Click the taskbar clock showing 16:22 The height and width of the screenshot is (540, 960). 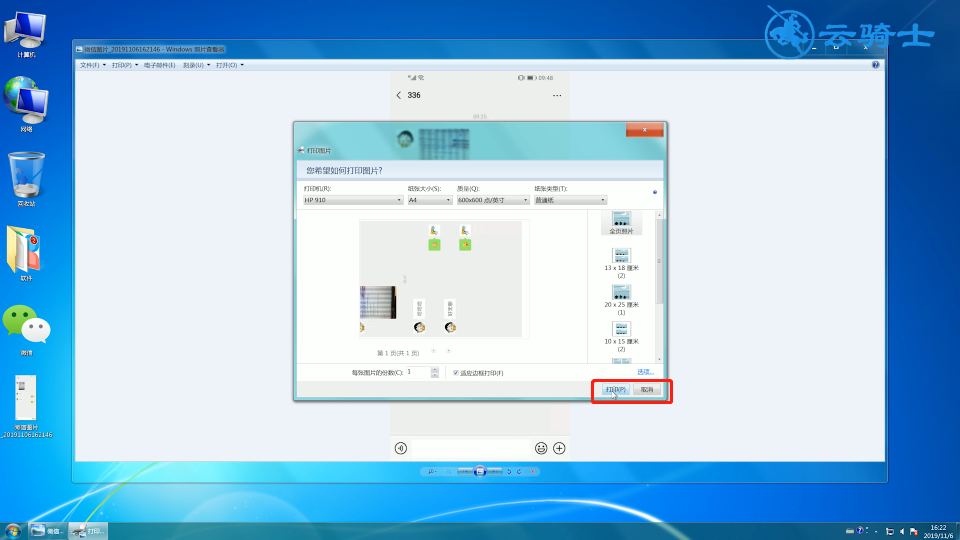coord(938,531)
